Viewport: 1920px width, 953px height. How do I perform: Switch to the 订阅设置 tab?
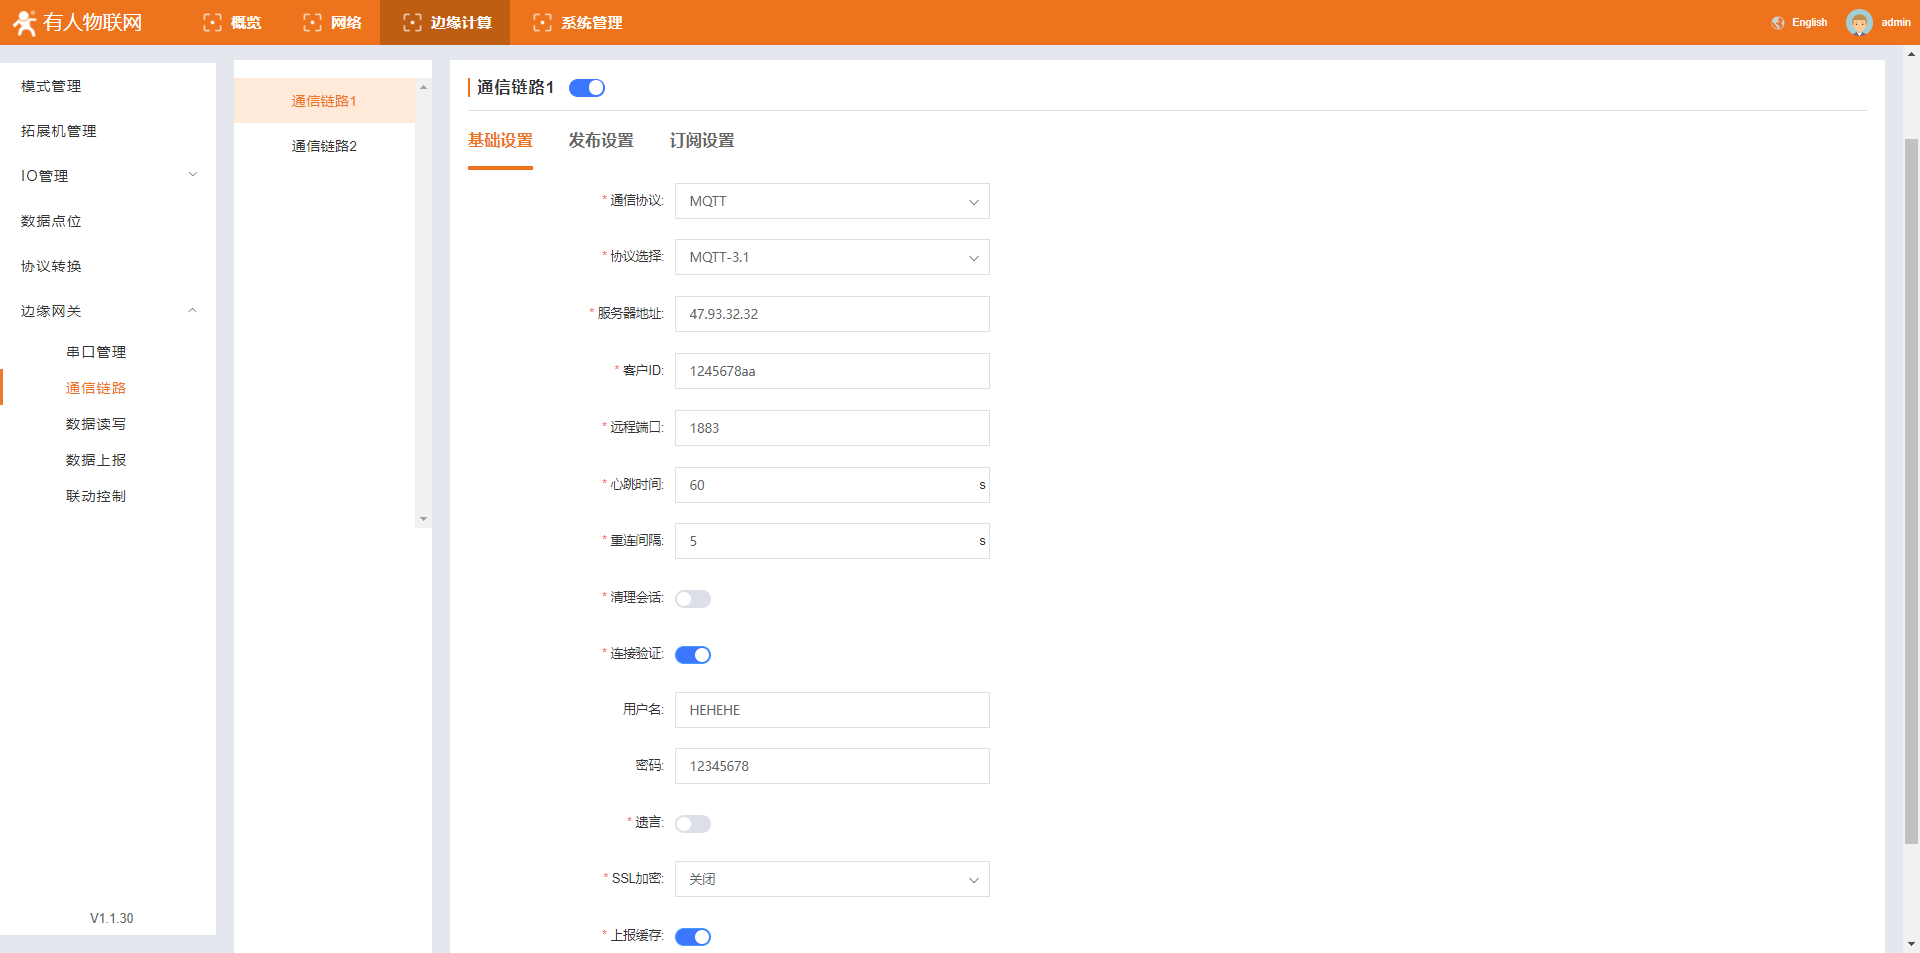point(702,141)
